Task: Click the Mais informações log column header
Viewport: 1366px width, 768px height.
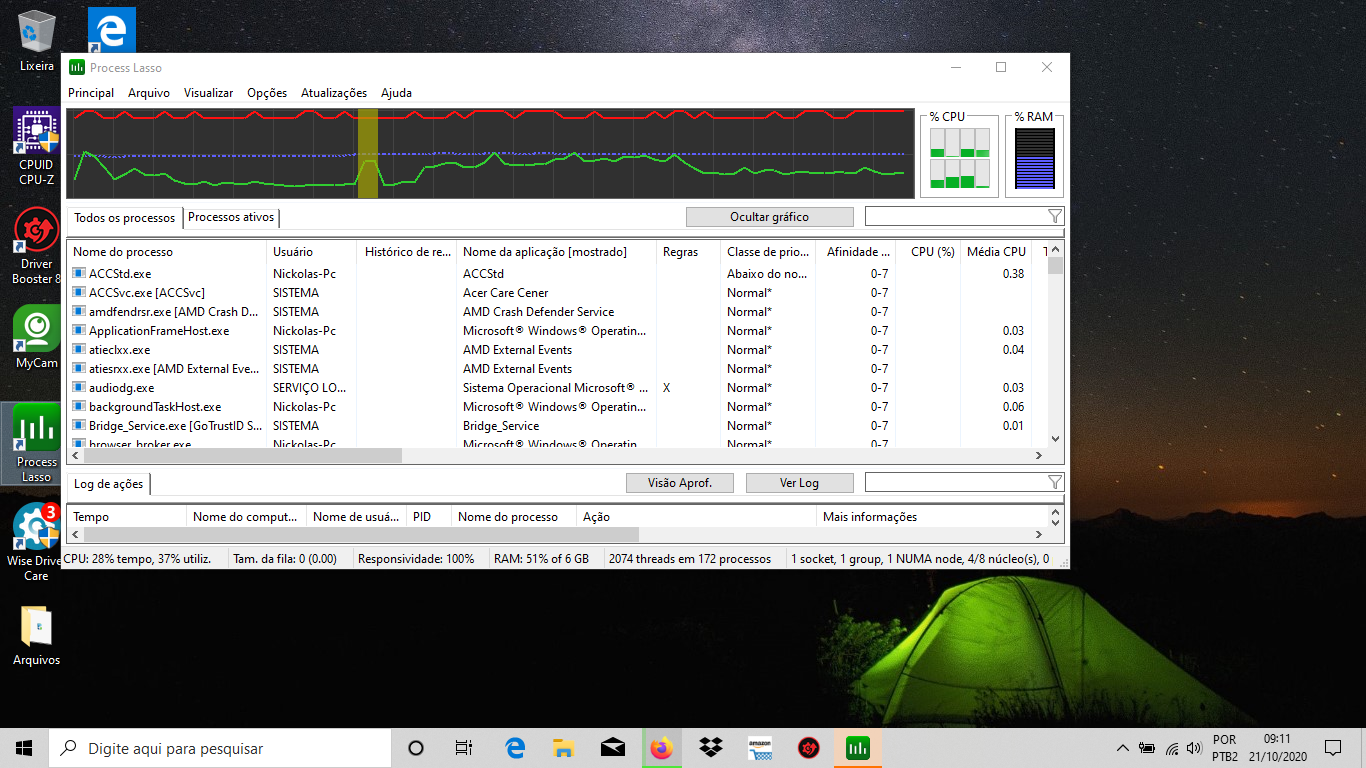Action: pos(931,517)
